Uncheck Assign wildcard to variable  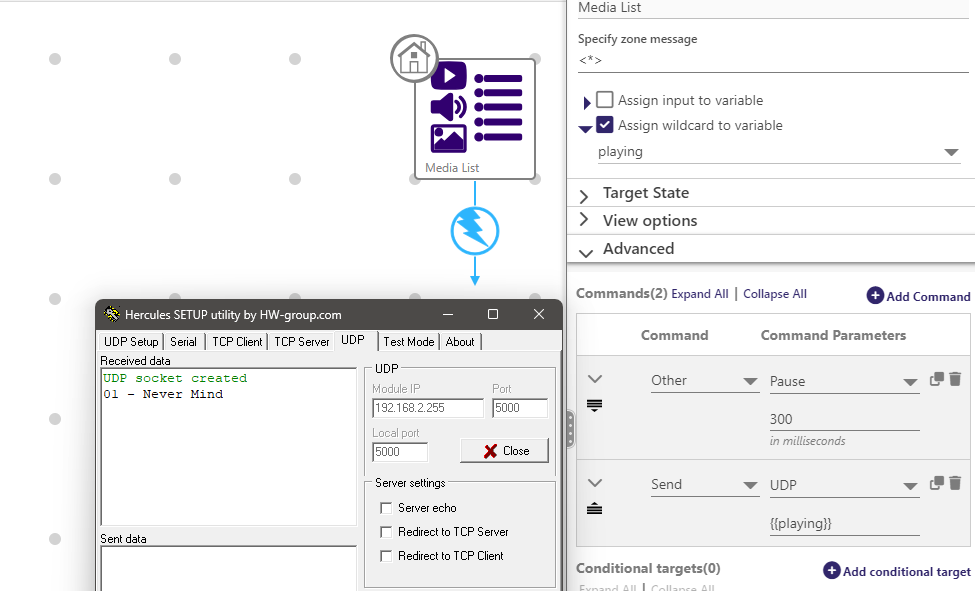[605, 125]
